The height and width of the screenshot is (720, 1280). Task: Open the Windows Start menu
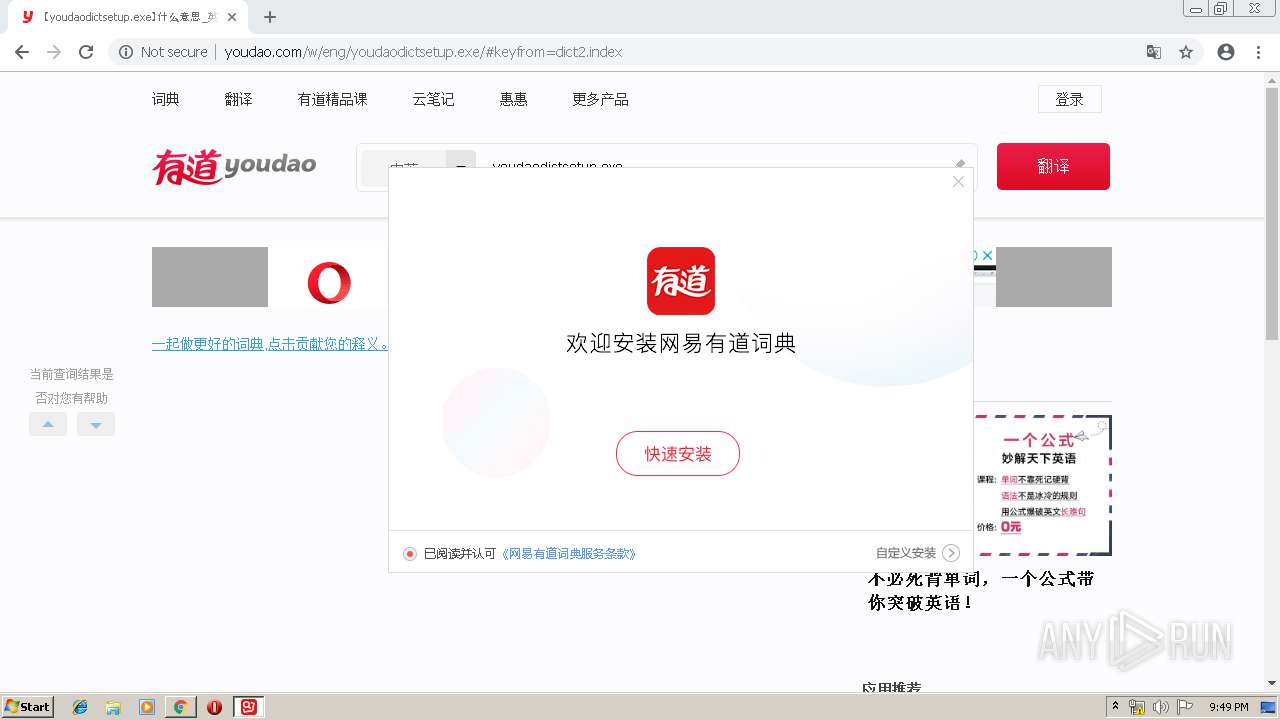click(x=28, y=707)
